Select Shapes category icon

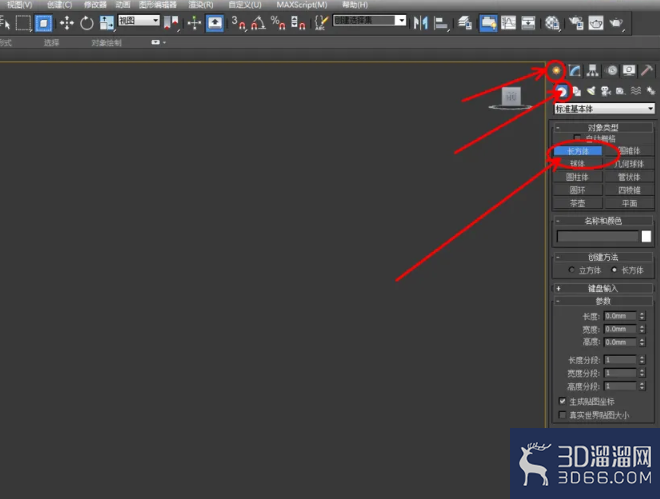[x=577, y=91]
